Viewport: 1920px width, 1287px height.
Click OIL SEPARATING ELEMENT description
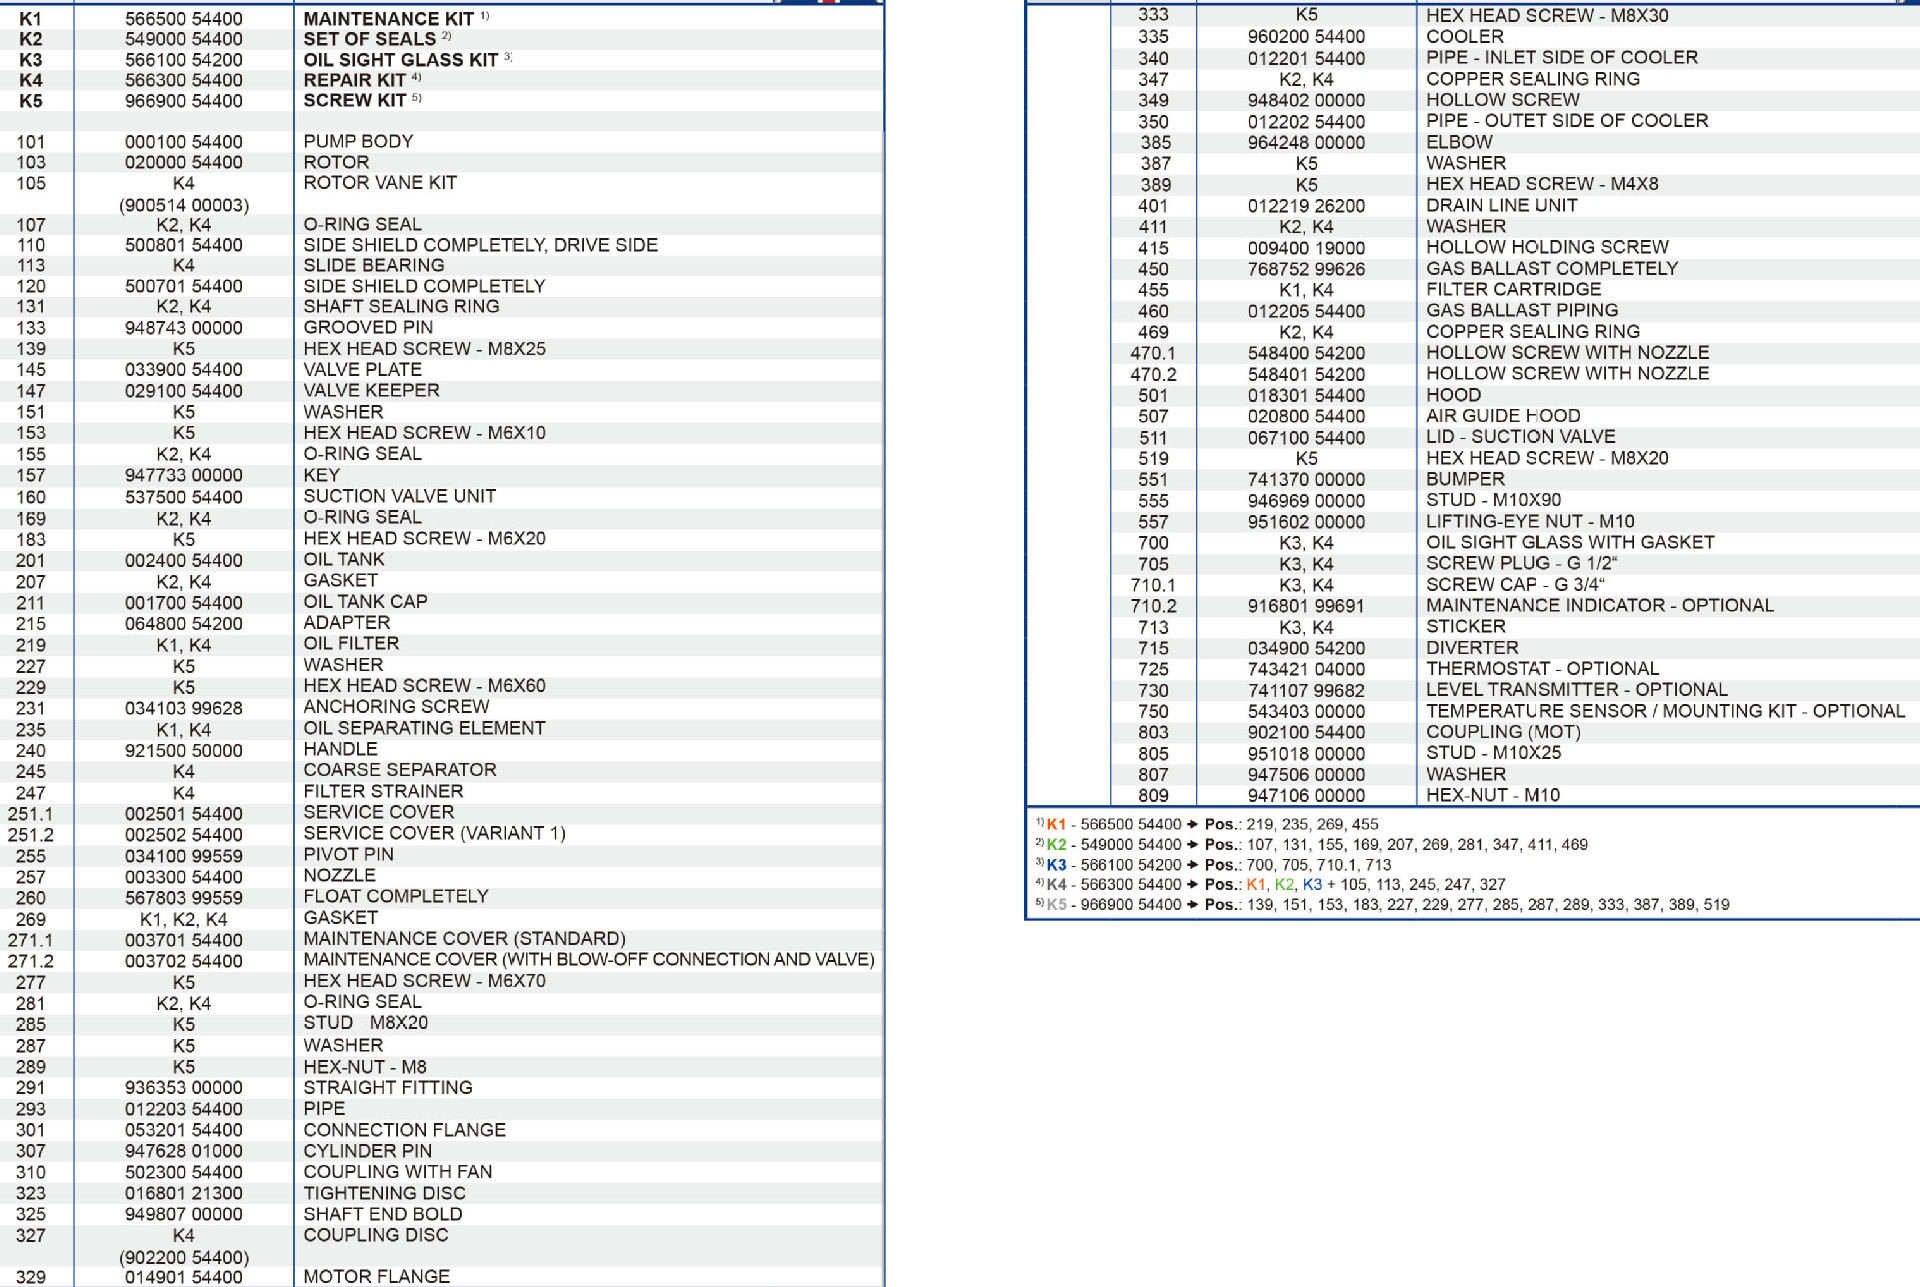coord(424,729)
